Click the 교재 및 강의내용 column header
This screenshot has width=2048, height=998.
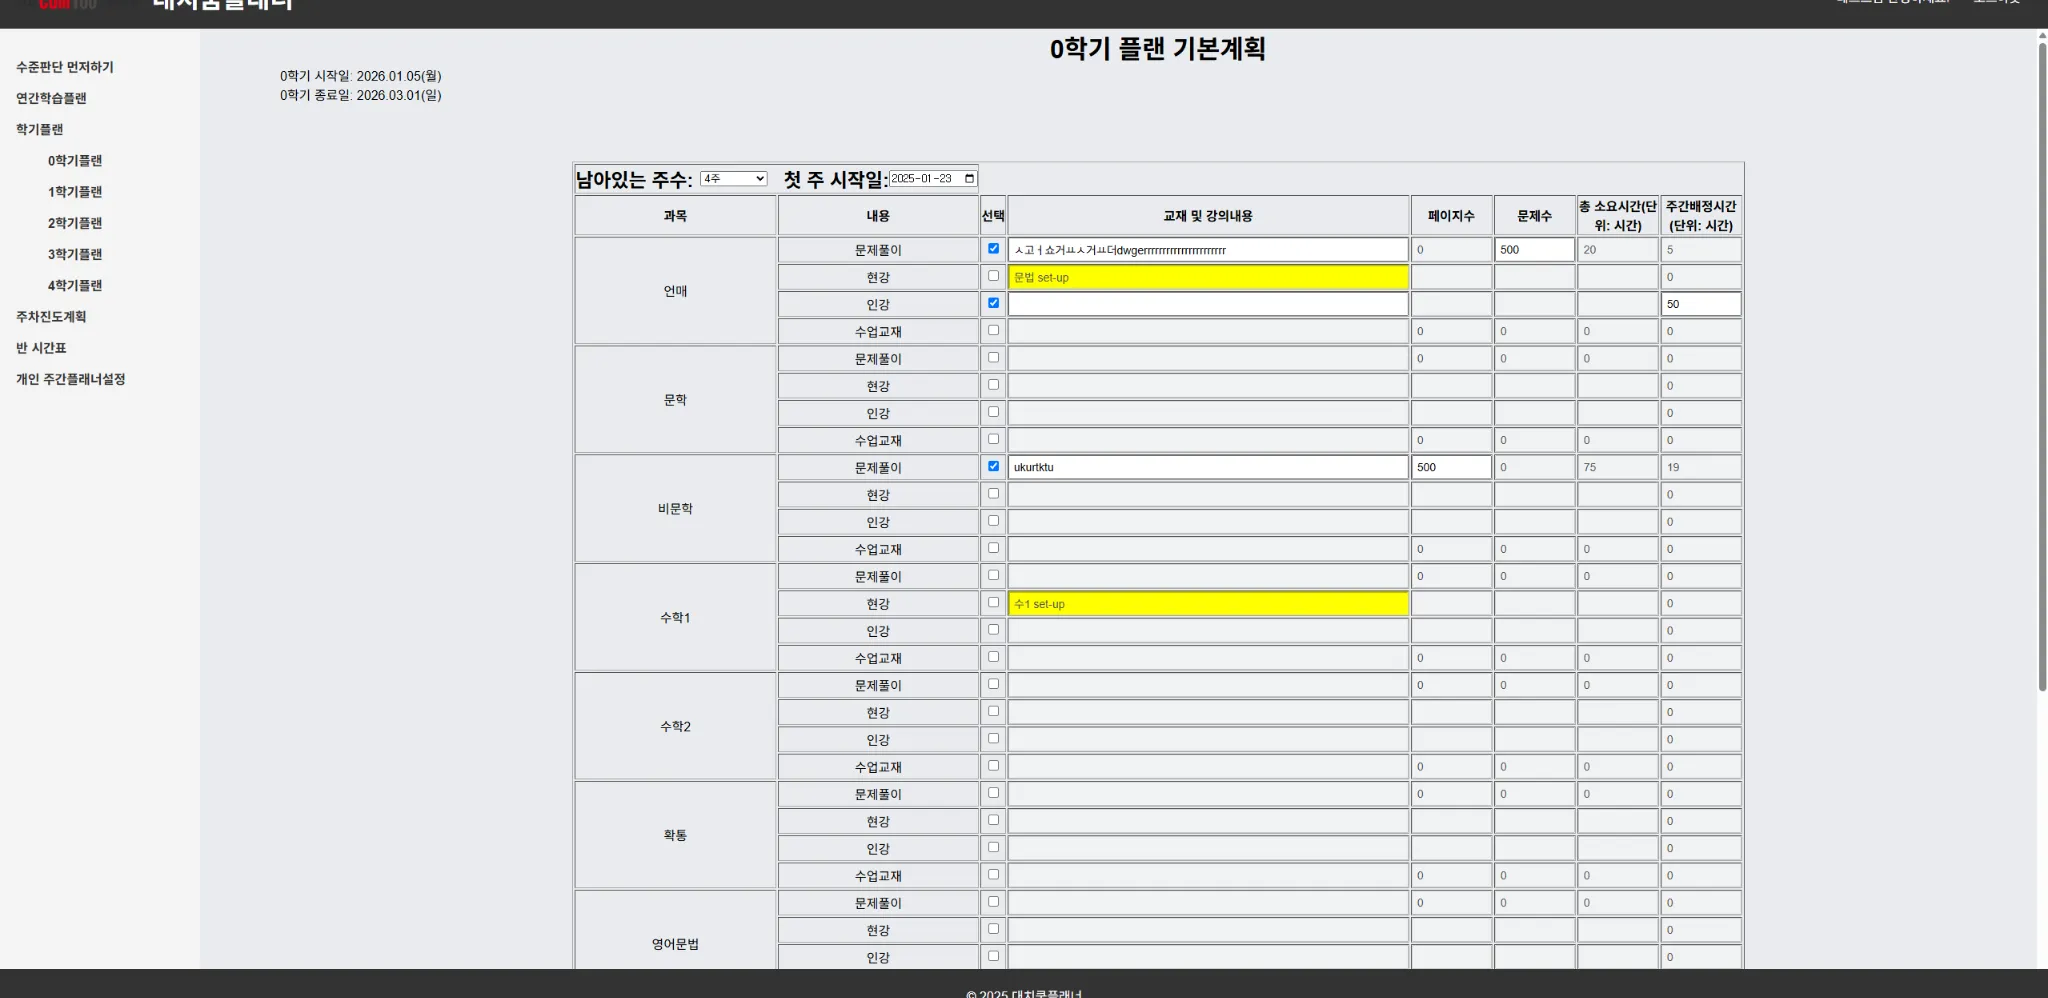1208,216
